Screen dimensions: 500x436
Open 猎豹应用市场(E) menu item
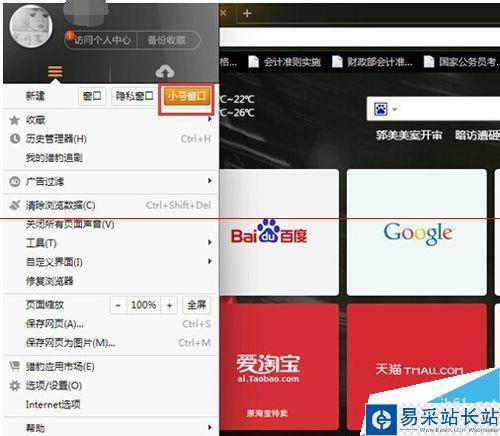(x=110, y=367)
